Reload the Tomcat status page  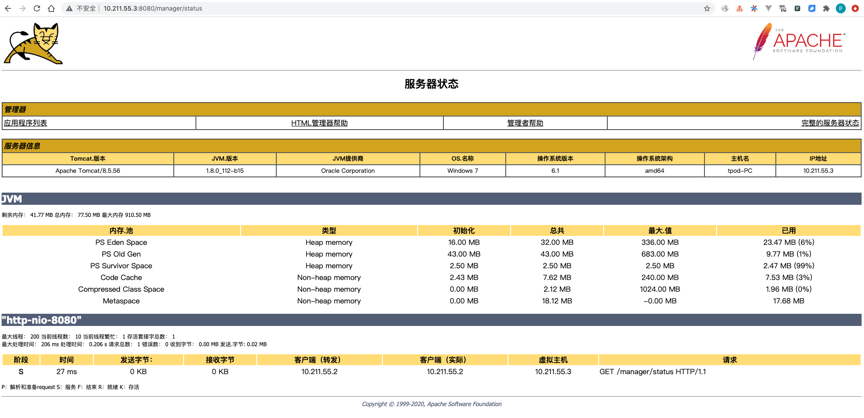point(37,8)
